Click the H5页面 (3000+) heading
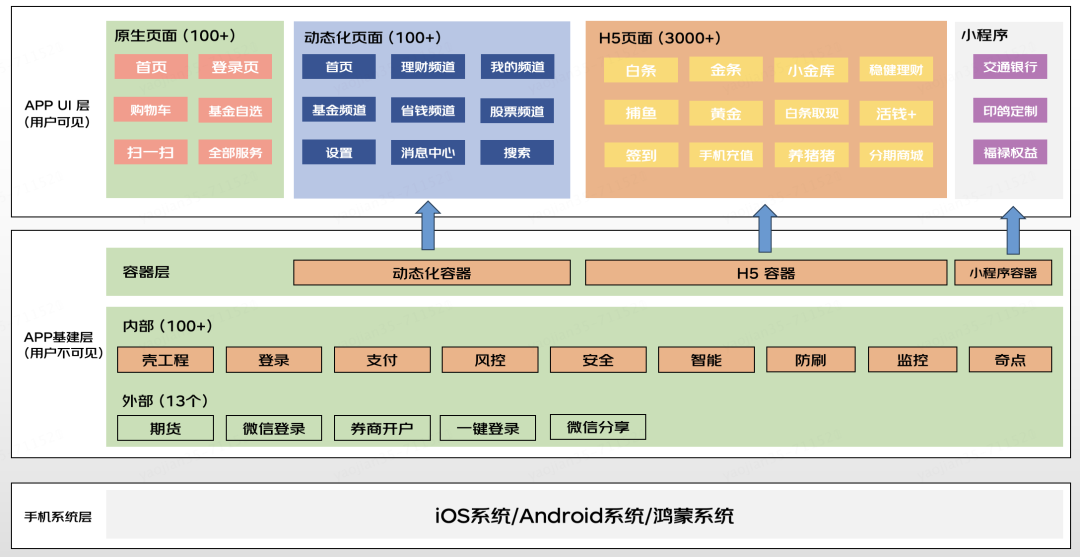 point(660,38)
